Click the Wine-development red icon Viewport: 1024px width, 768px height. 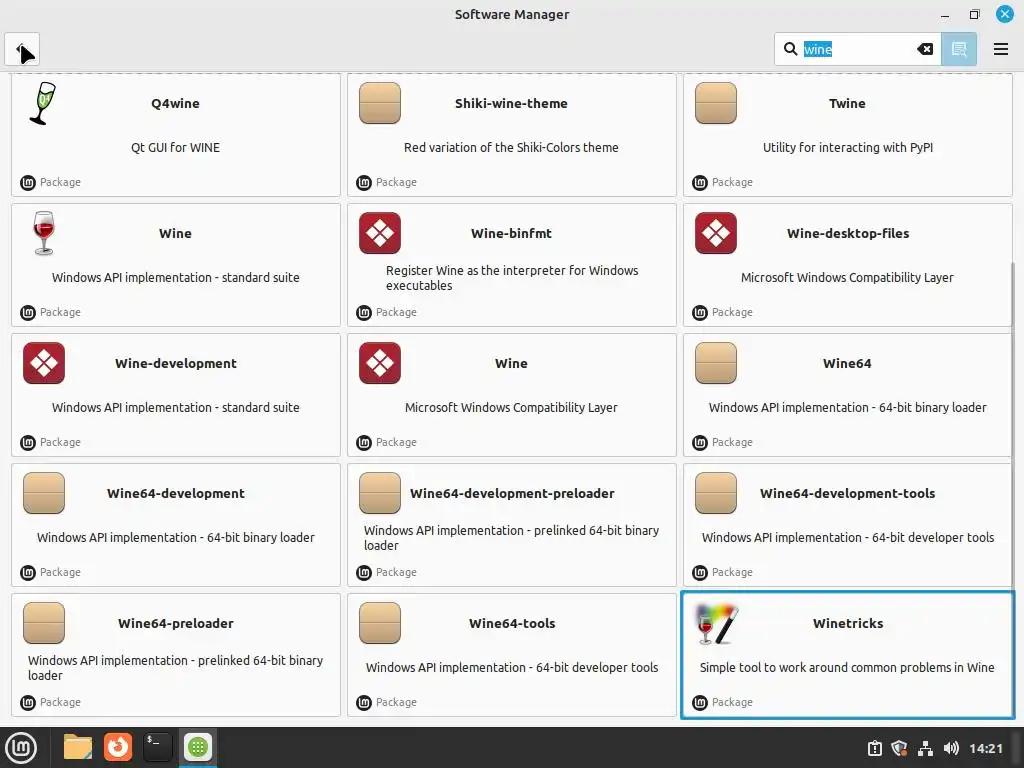coord(44,363)
